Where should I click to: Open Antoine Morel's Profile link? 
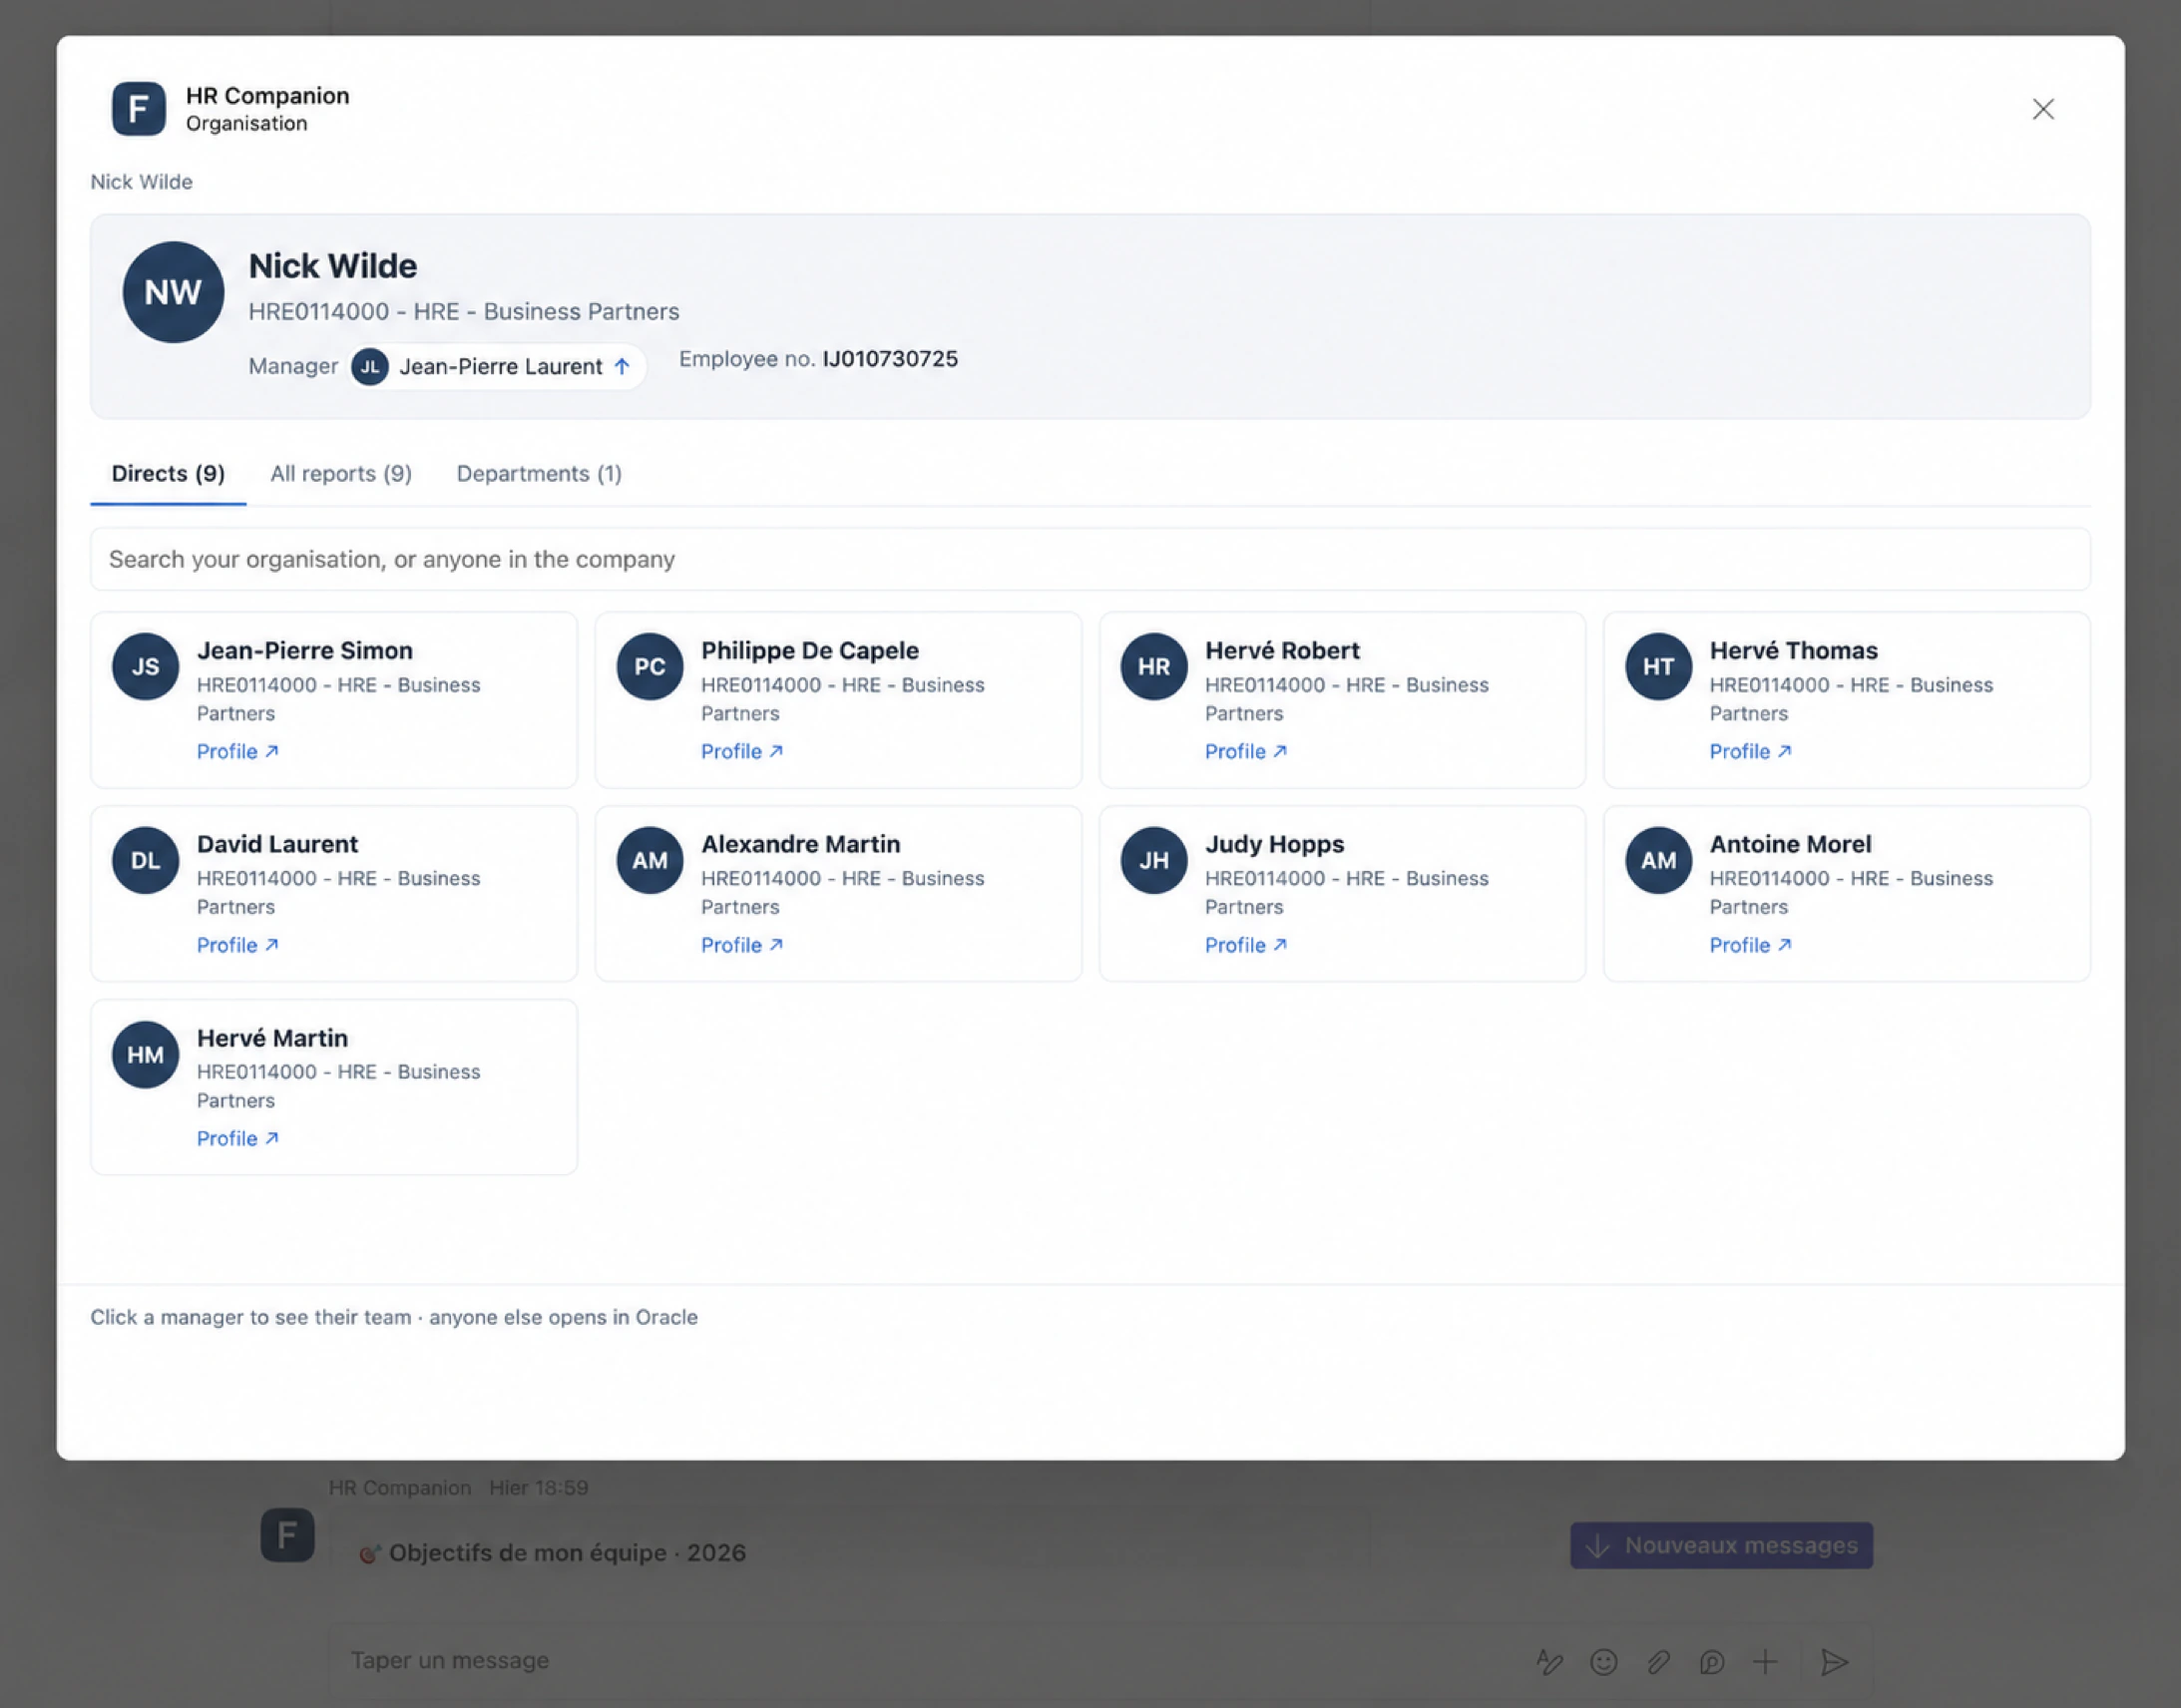click(1750, 945)
